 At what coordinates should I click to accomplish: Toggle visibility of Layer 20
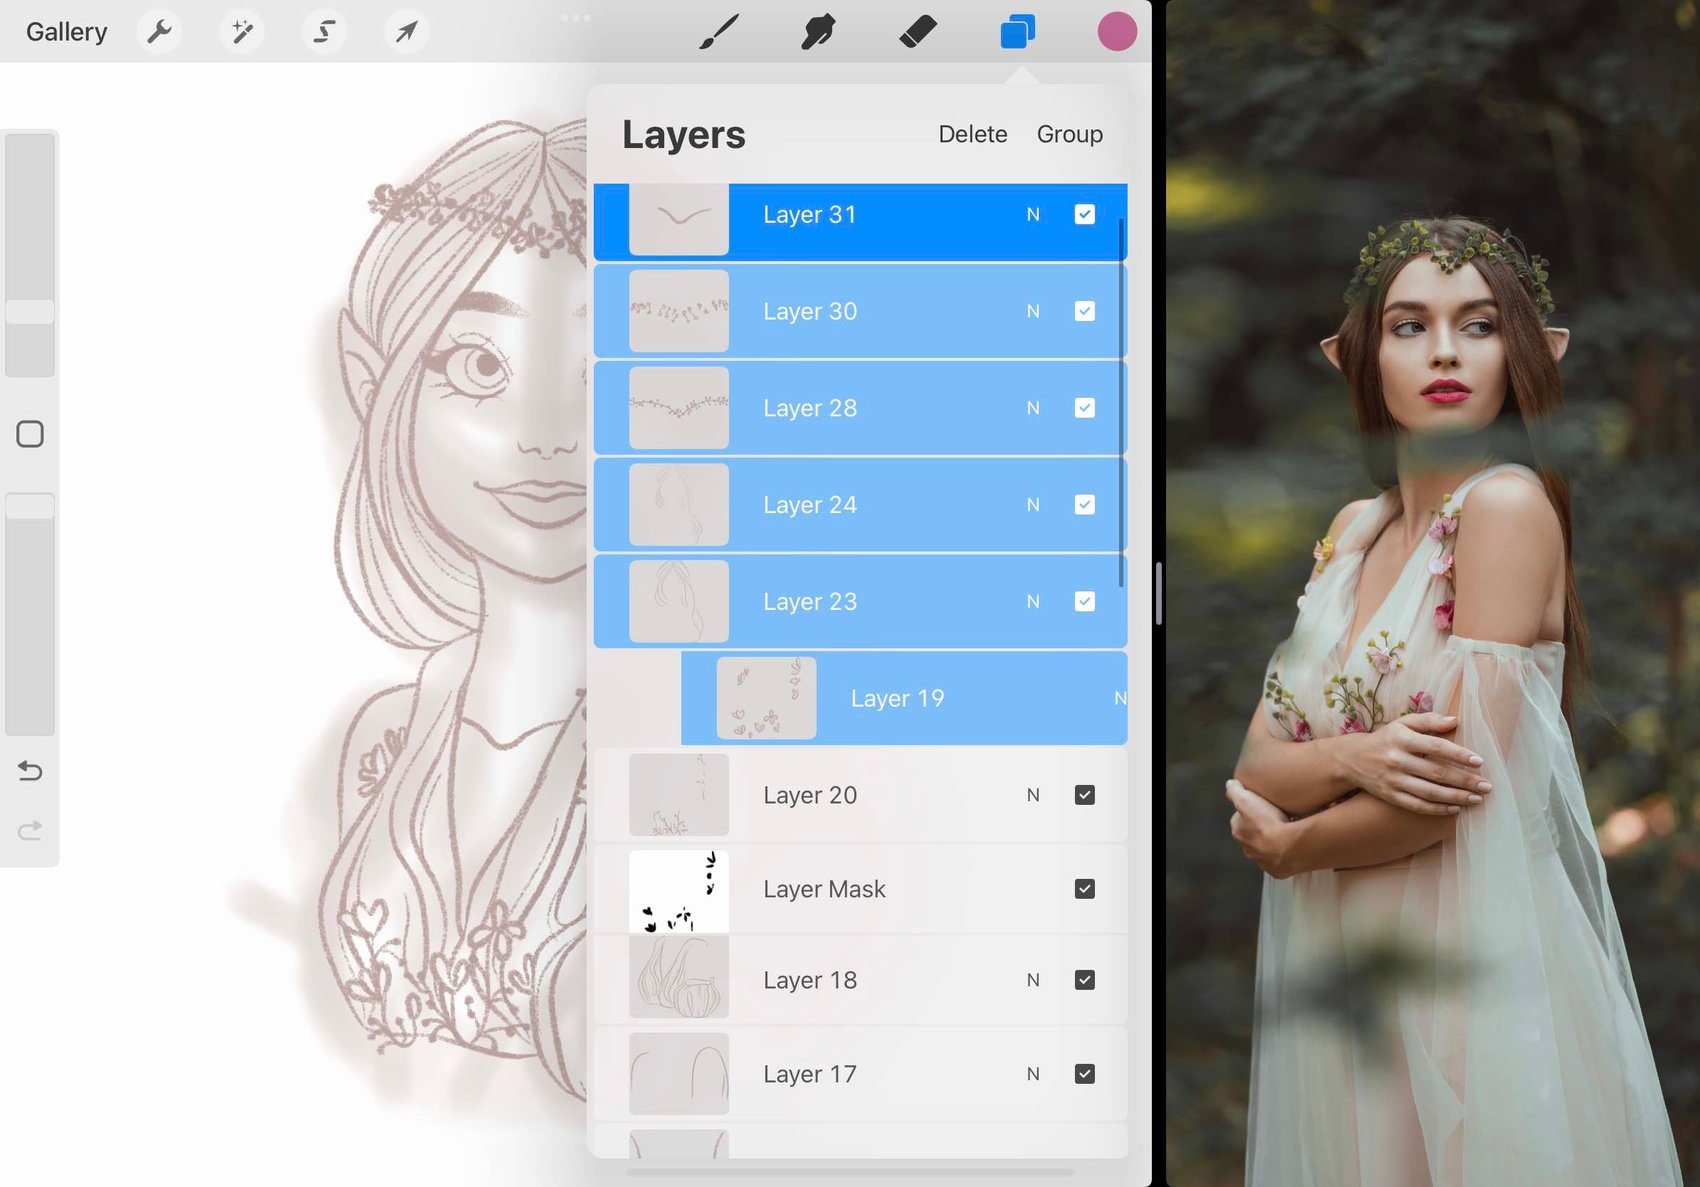(1085, 795)
